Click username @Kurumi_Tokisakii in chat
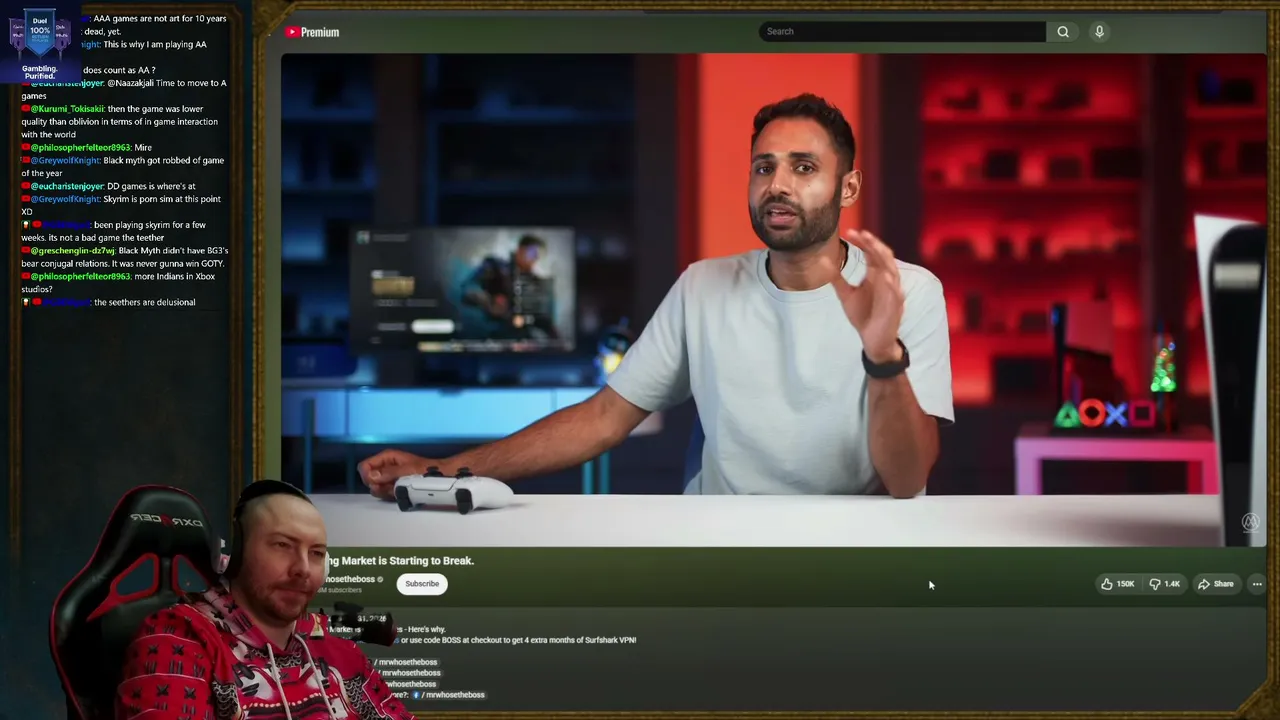 [68, 109]
